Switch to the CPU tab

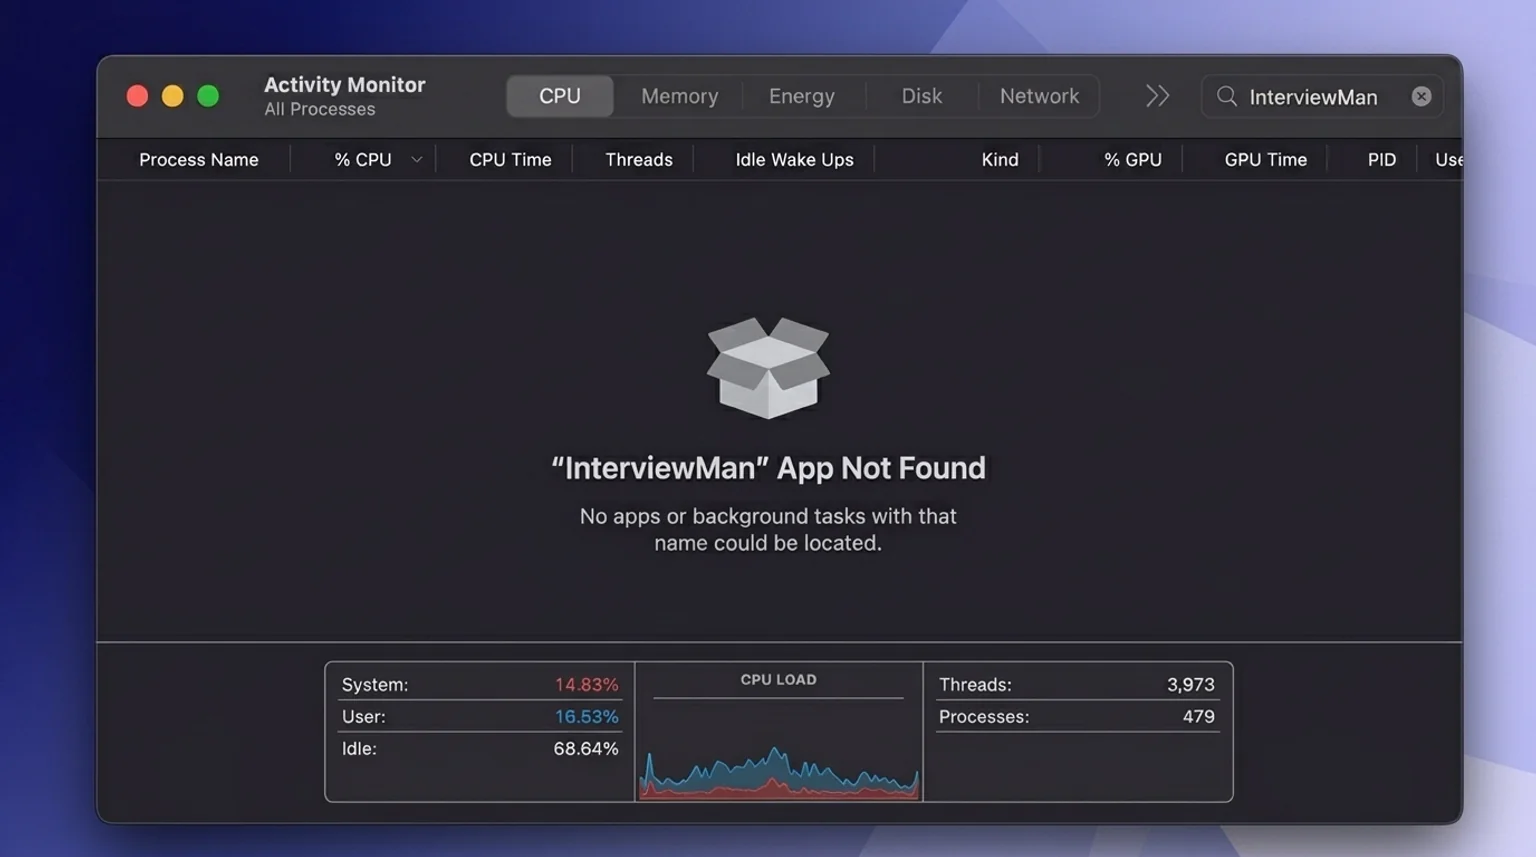pos(560,96)
